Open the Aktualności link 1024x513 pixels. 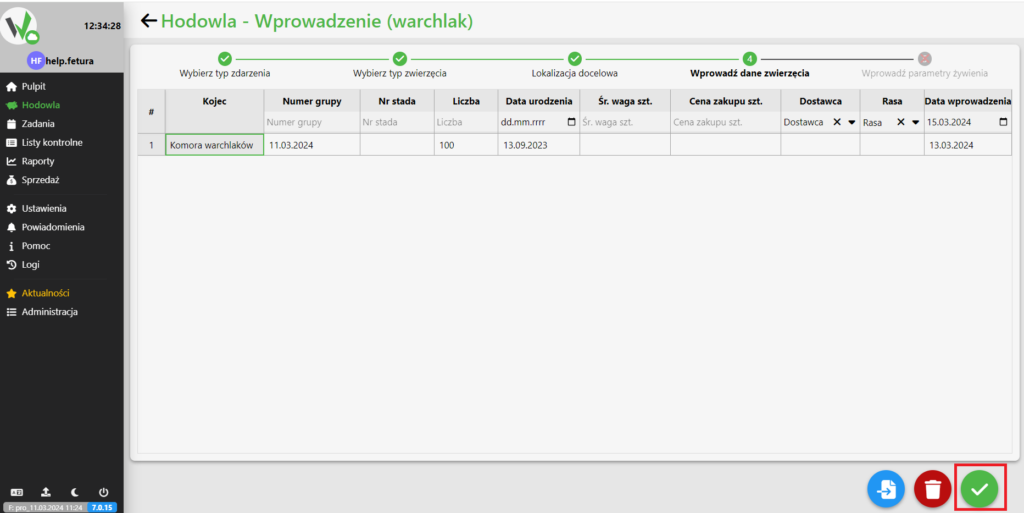45,293
